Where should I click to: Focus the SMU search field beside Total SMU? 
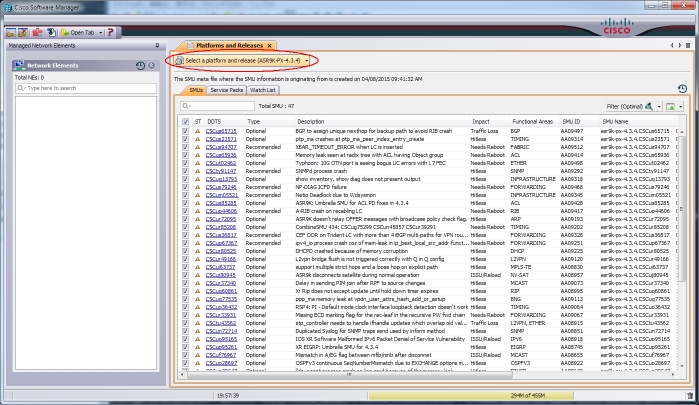pos(218,106)
